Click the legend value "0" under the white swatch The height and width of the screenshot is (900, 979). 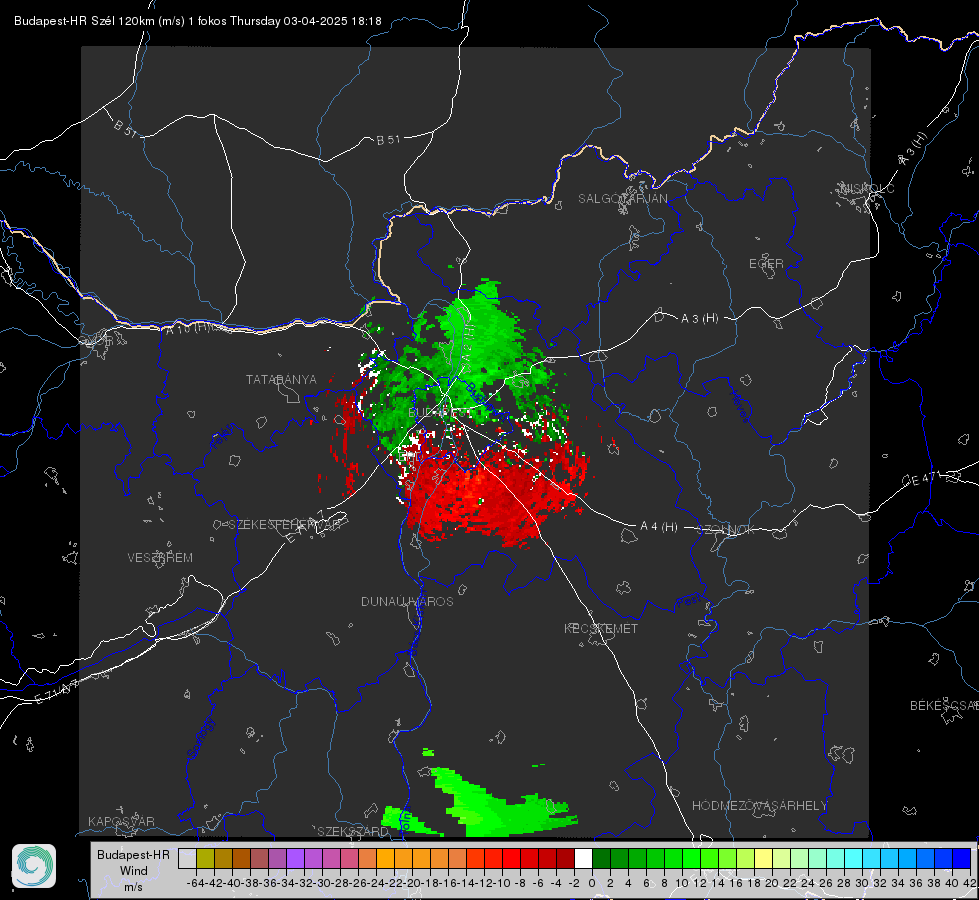click(592, 883)
